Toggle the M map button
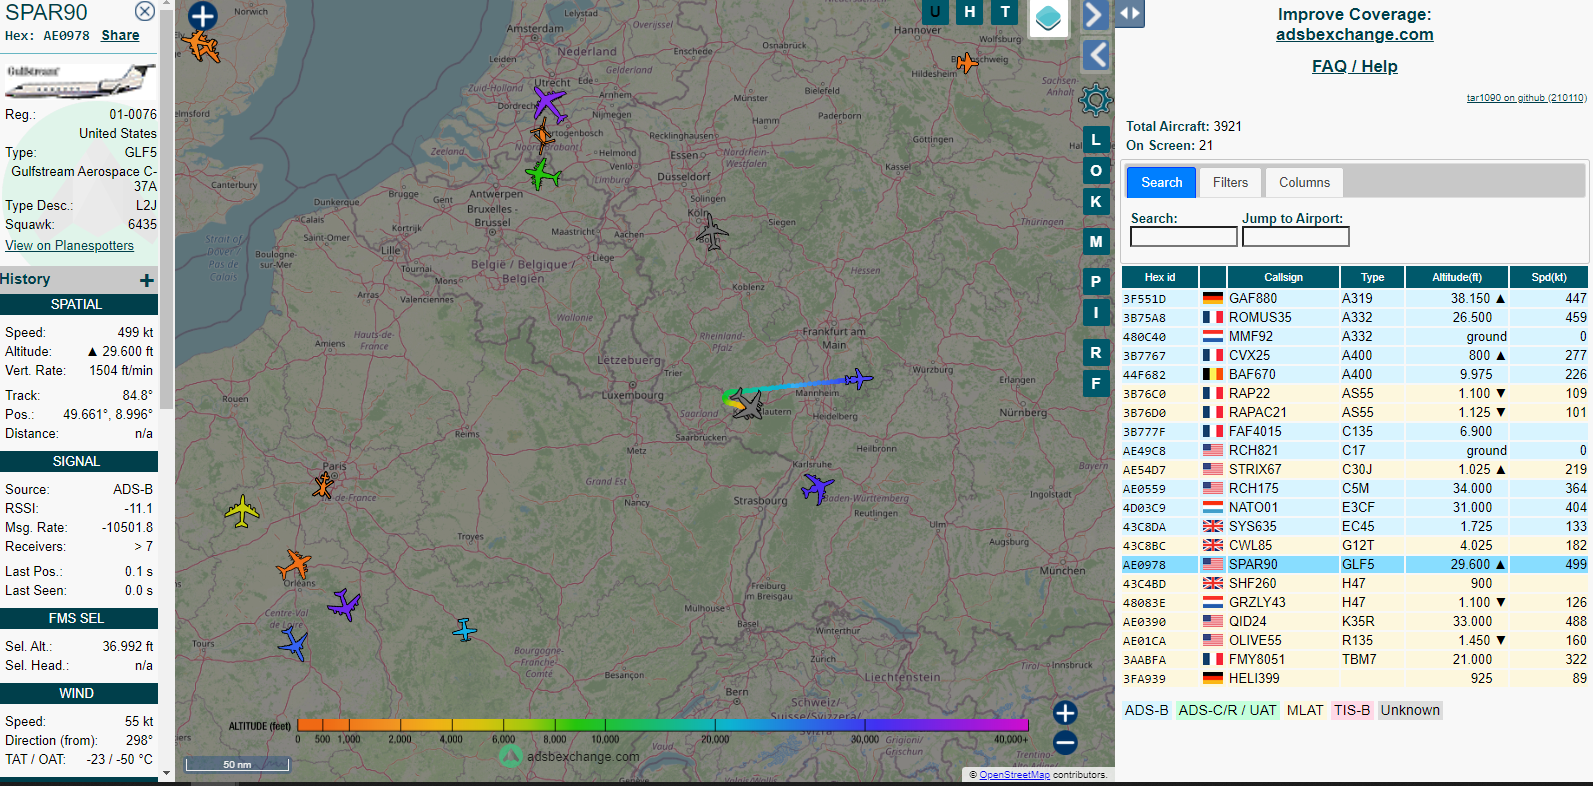Image resolution: width=1593 pixels, height=786 pixels. 1096,242
